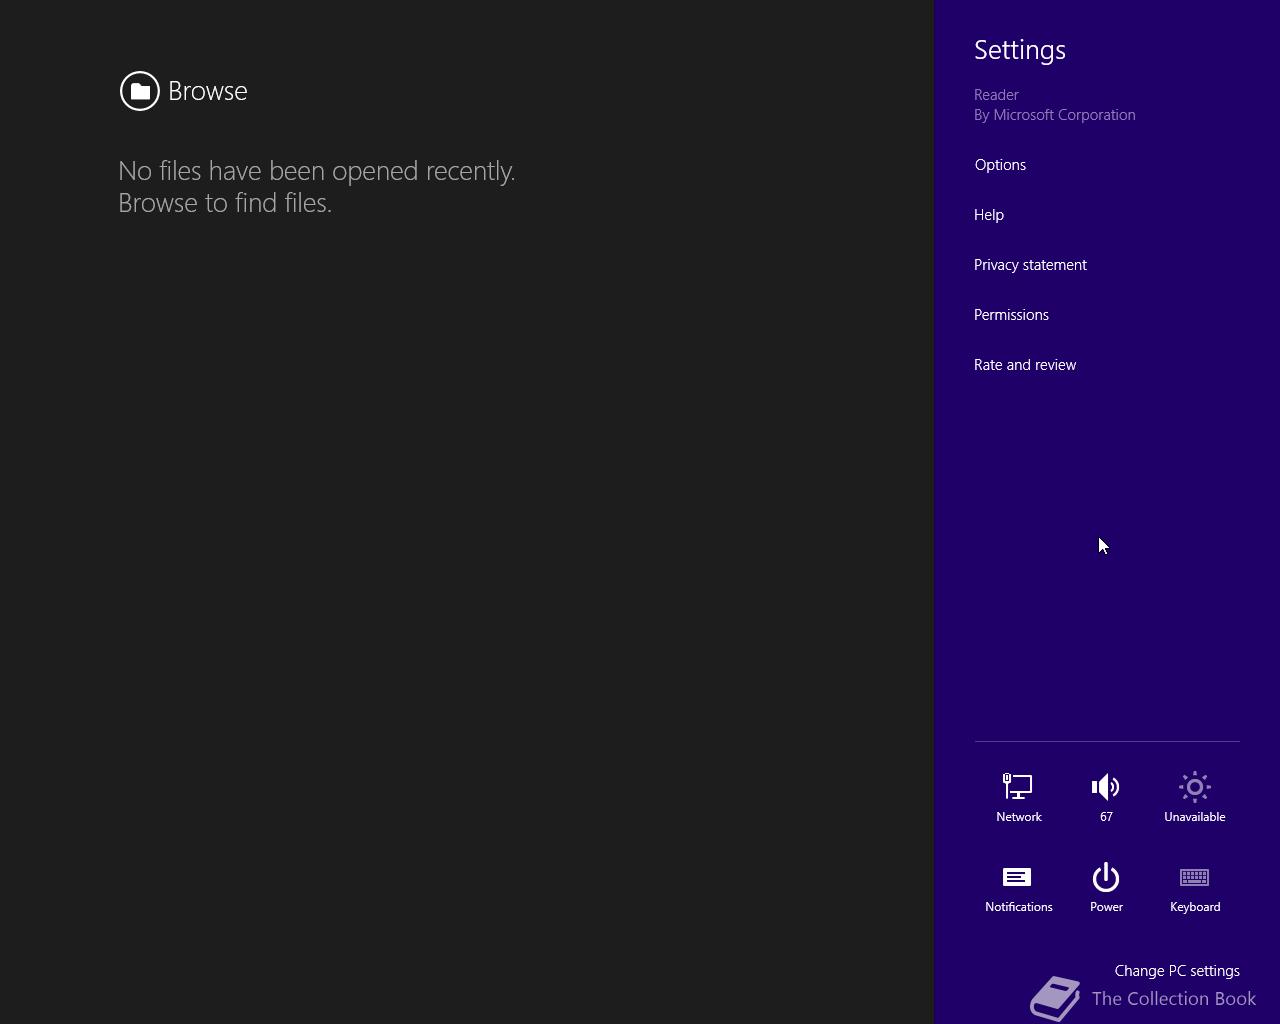This screenshot has width=1280, height=1024.
Task: Click the Keyboard icon
Action: click(x=1194, y=877)
